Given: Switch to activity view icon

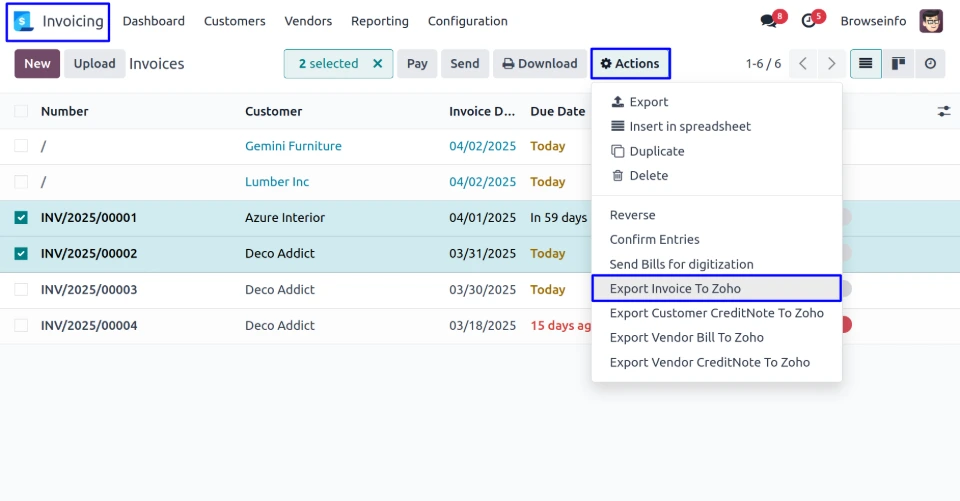Looking at the screenshot, I should click(930, 64).
